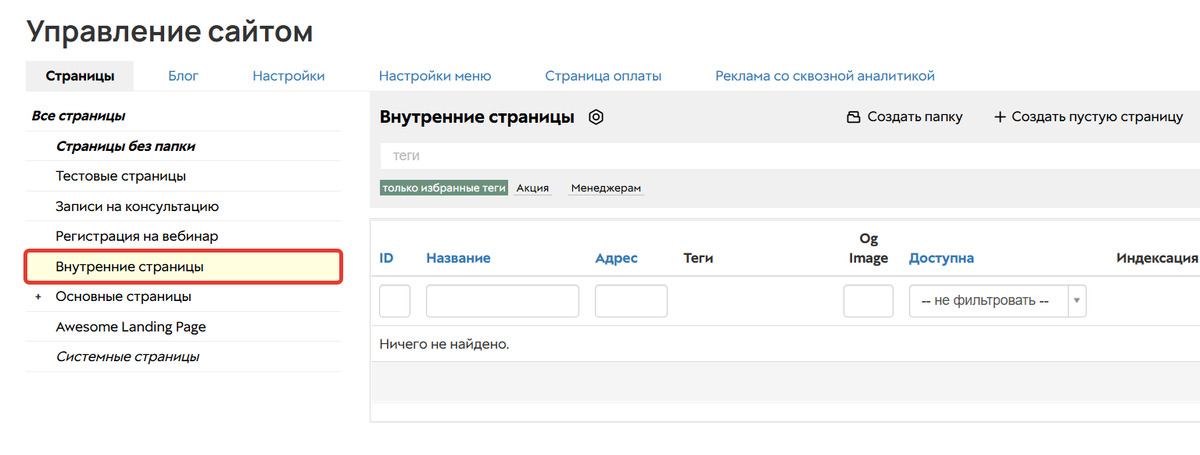Open the Тестовые страницы folder

point(121,176)
